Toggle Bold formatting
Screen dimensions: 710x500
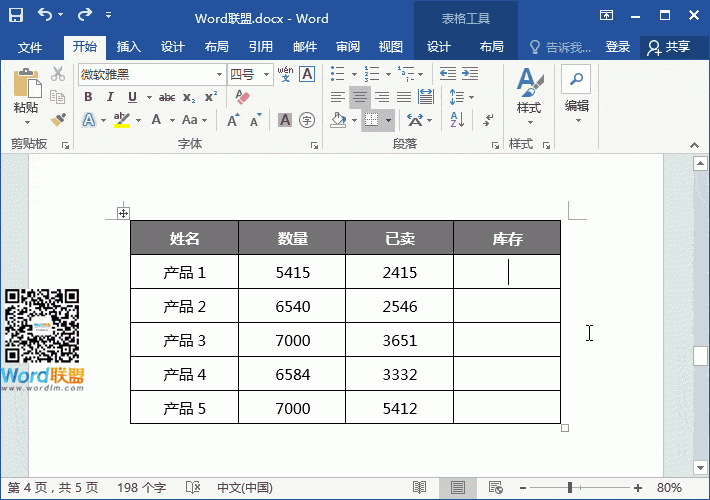click(x=88, y=97)
